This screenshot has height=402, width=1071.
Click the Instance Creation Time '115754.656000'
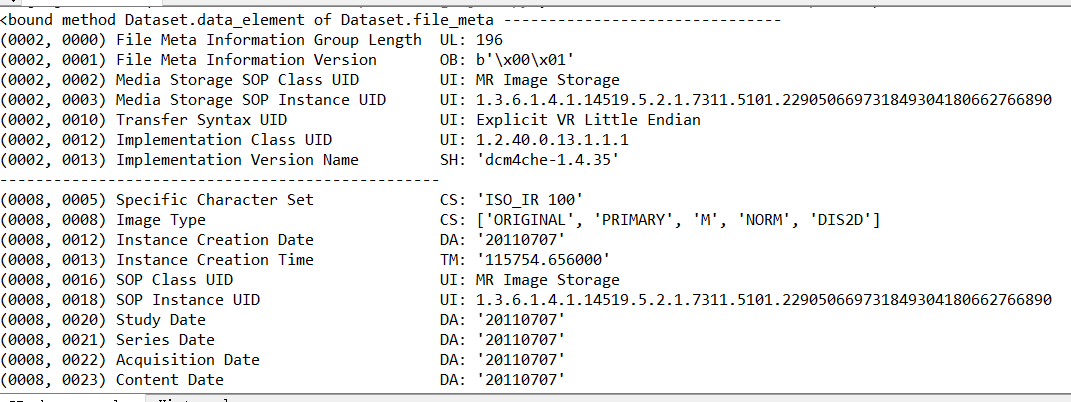point(543,260)
